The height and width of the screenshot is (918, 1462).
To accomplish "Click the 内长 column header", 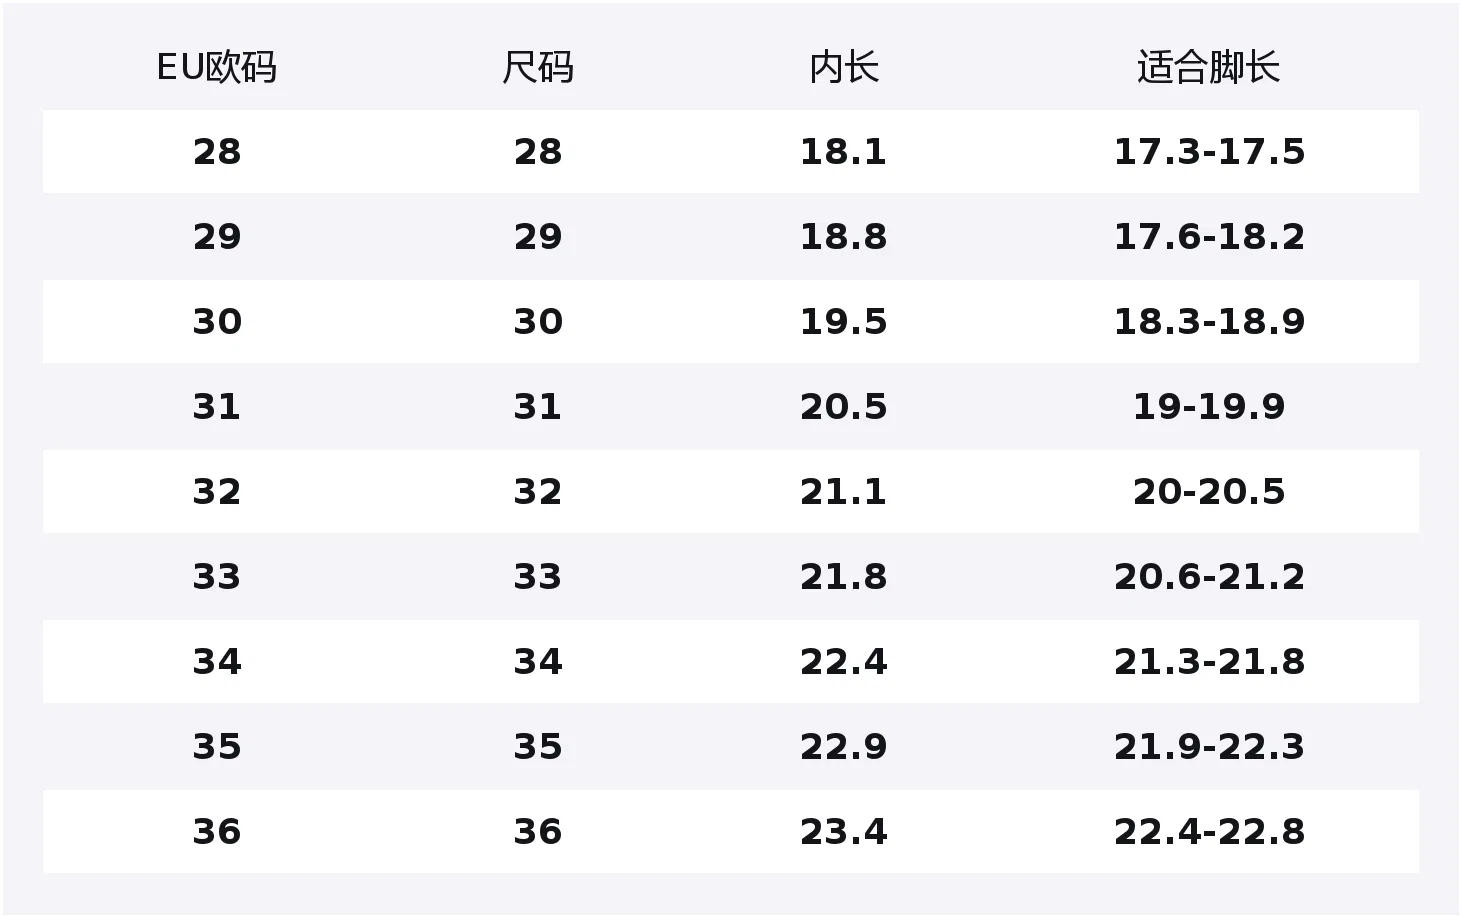I will (x=844, y=68).
